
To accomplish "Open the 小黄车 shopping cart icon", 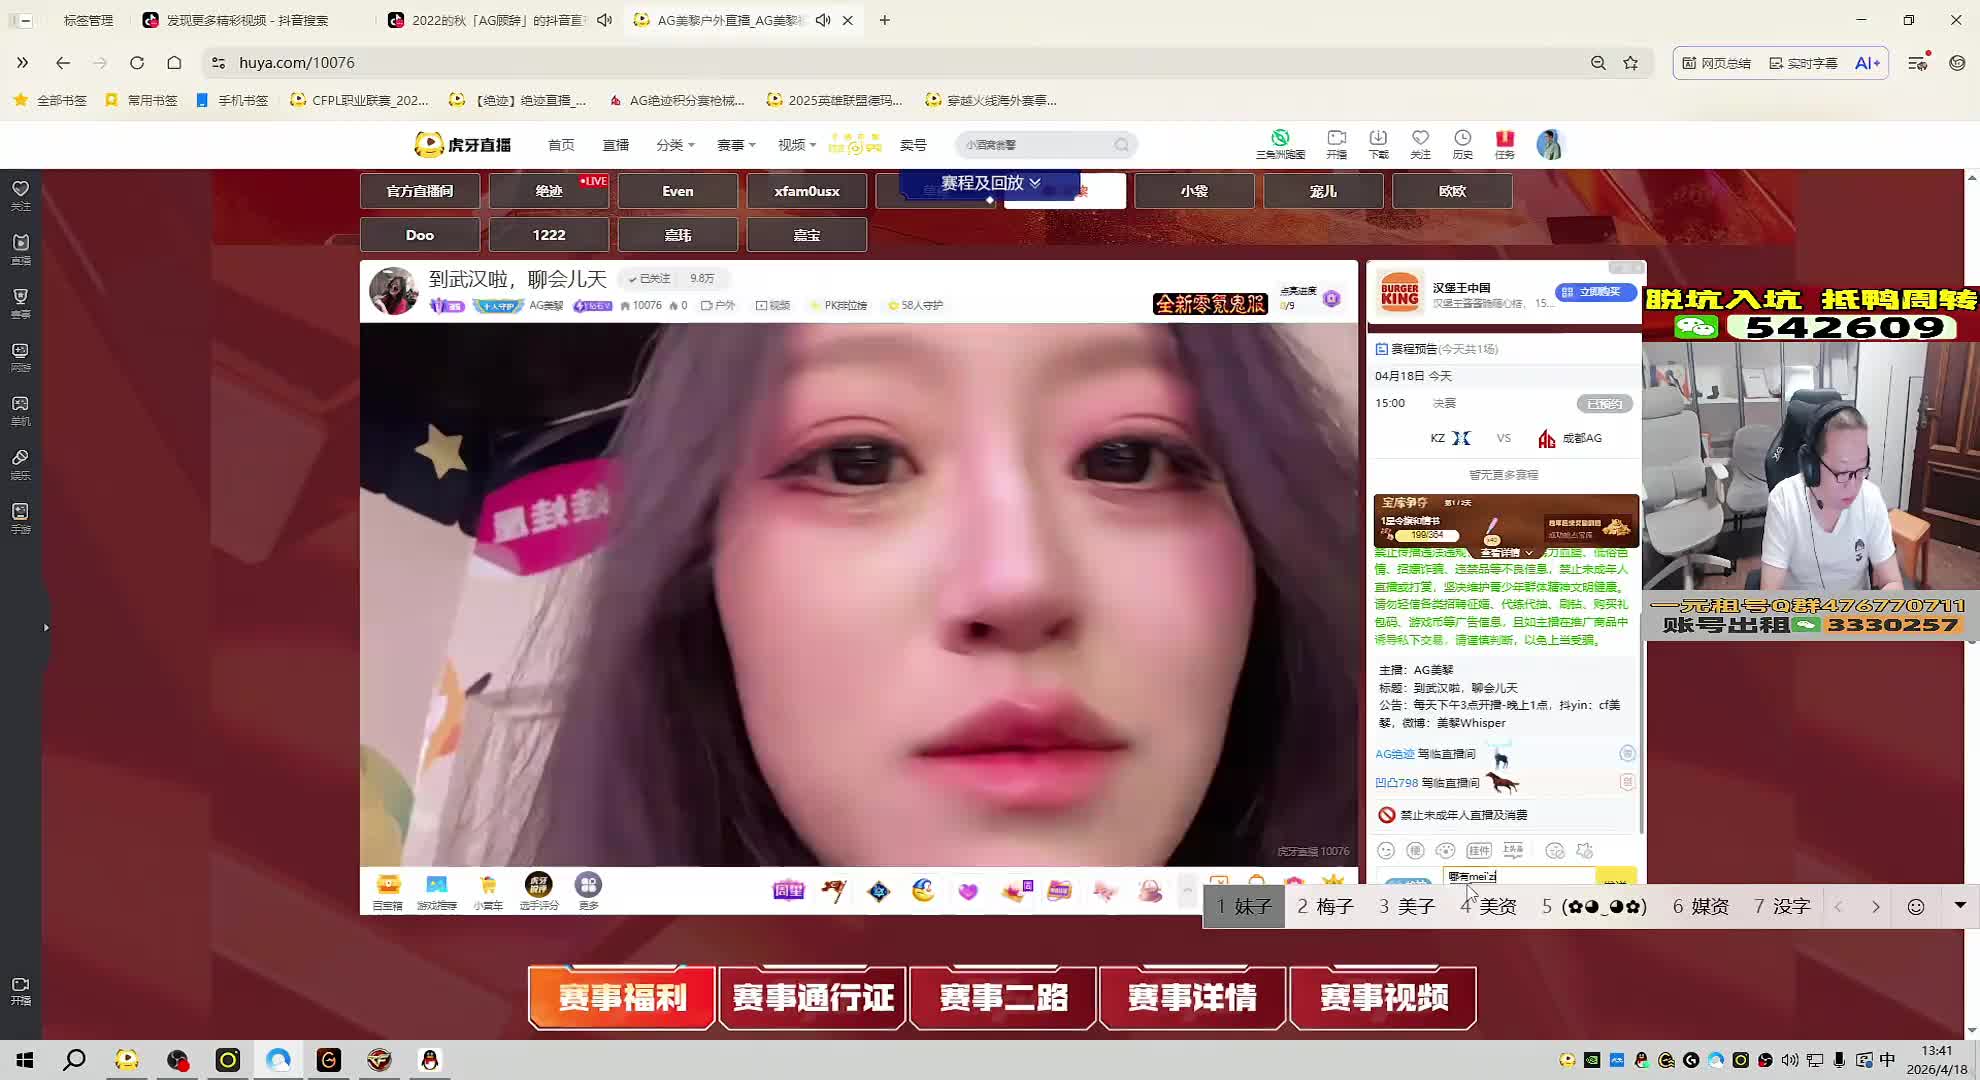I will click(488, 889).
